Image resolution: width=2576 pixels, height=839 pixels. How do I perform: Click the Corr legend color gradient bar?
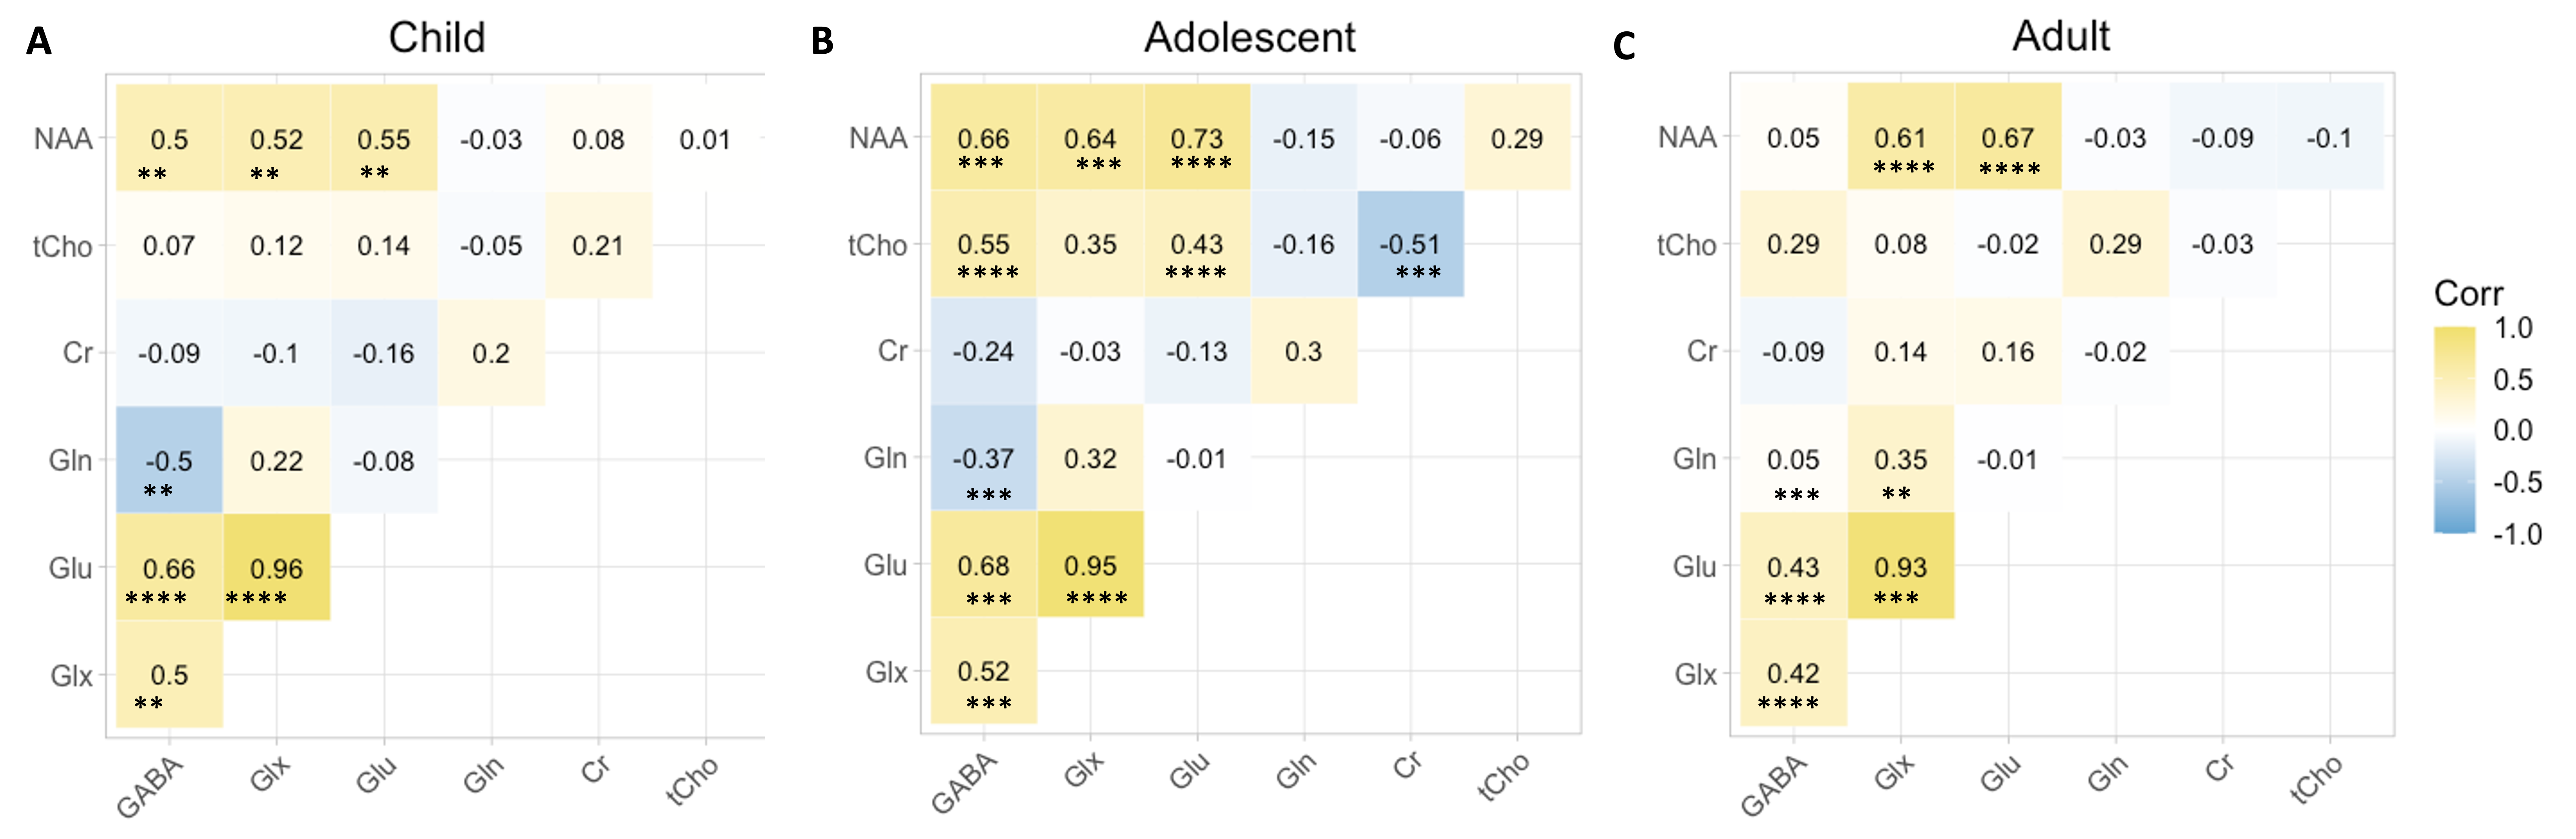tap(2455, 430)
